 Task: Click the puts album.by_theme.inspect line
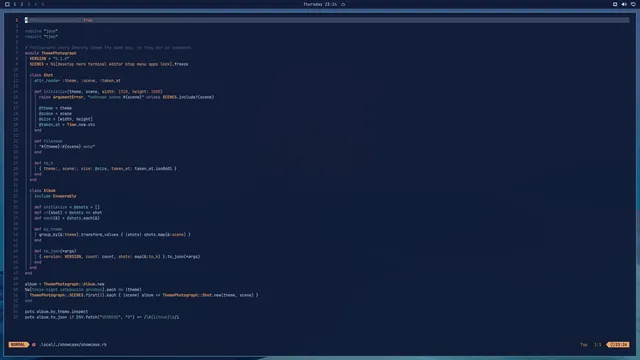click(x=56, y=311)
